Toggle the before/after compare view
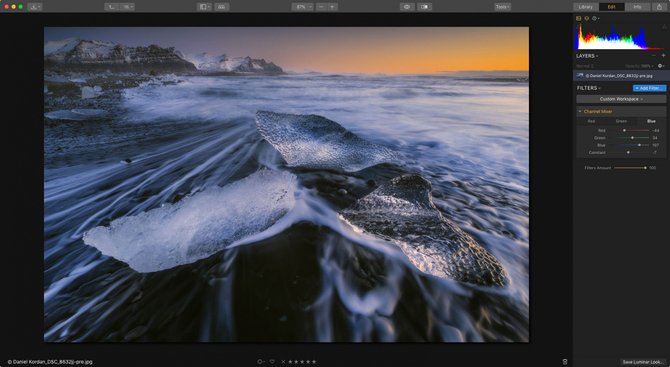670x367 pixels. tap(424, 7)
